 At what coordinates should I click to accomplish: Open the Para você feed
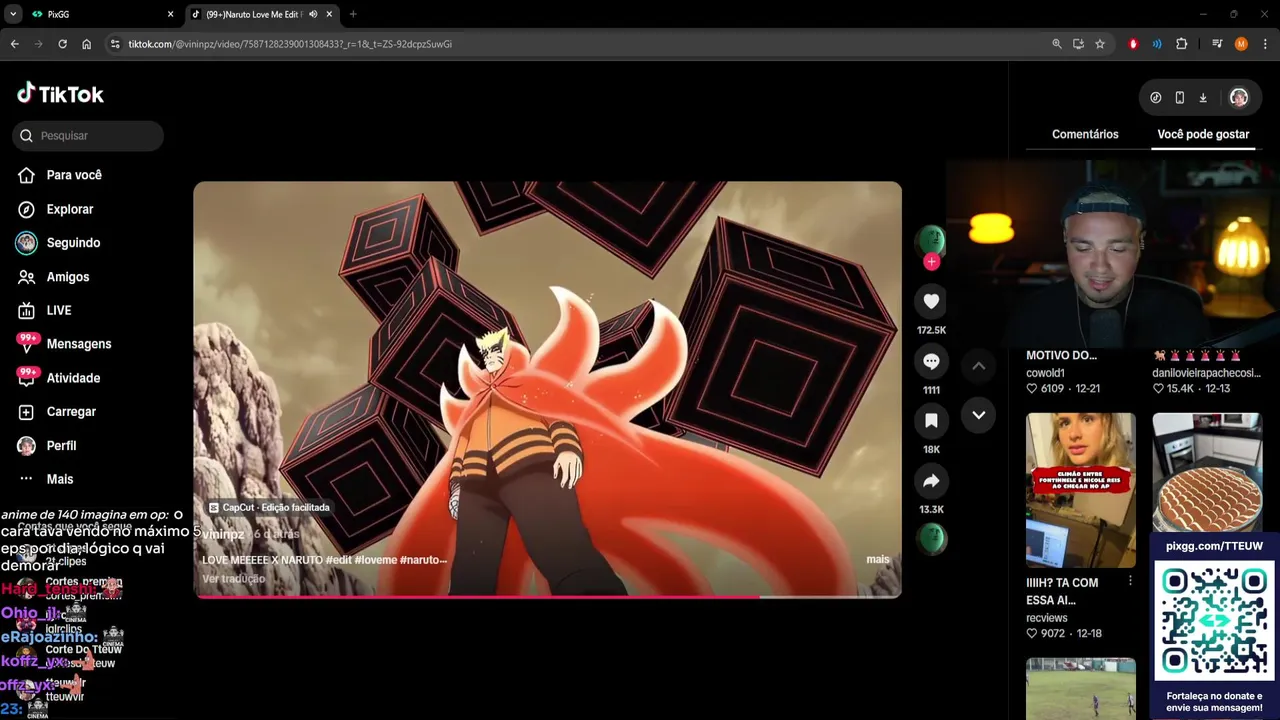(60, 175)
